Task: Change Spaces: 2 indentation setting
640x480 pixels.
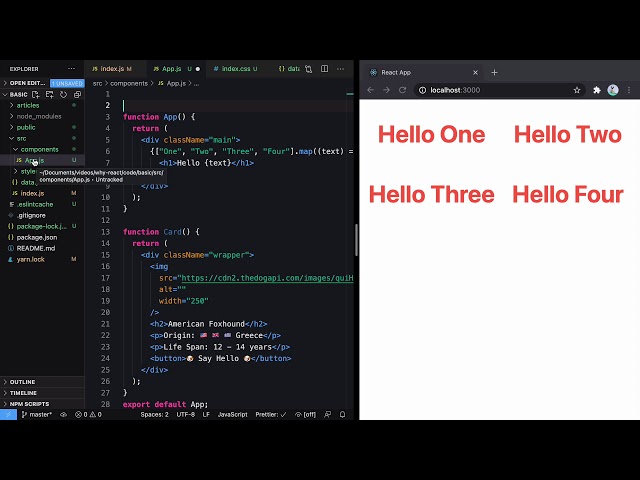Action: tap(154, 414)
